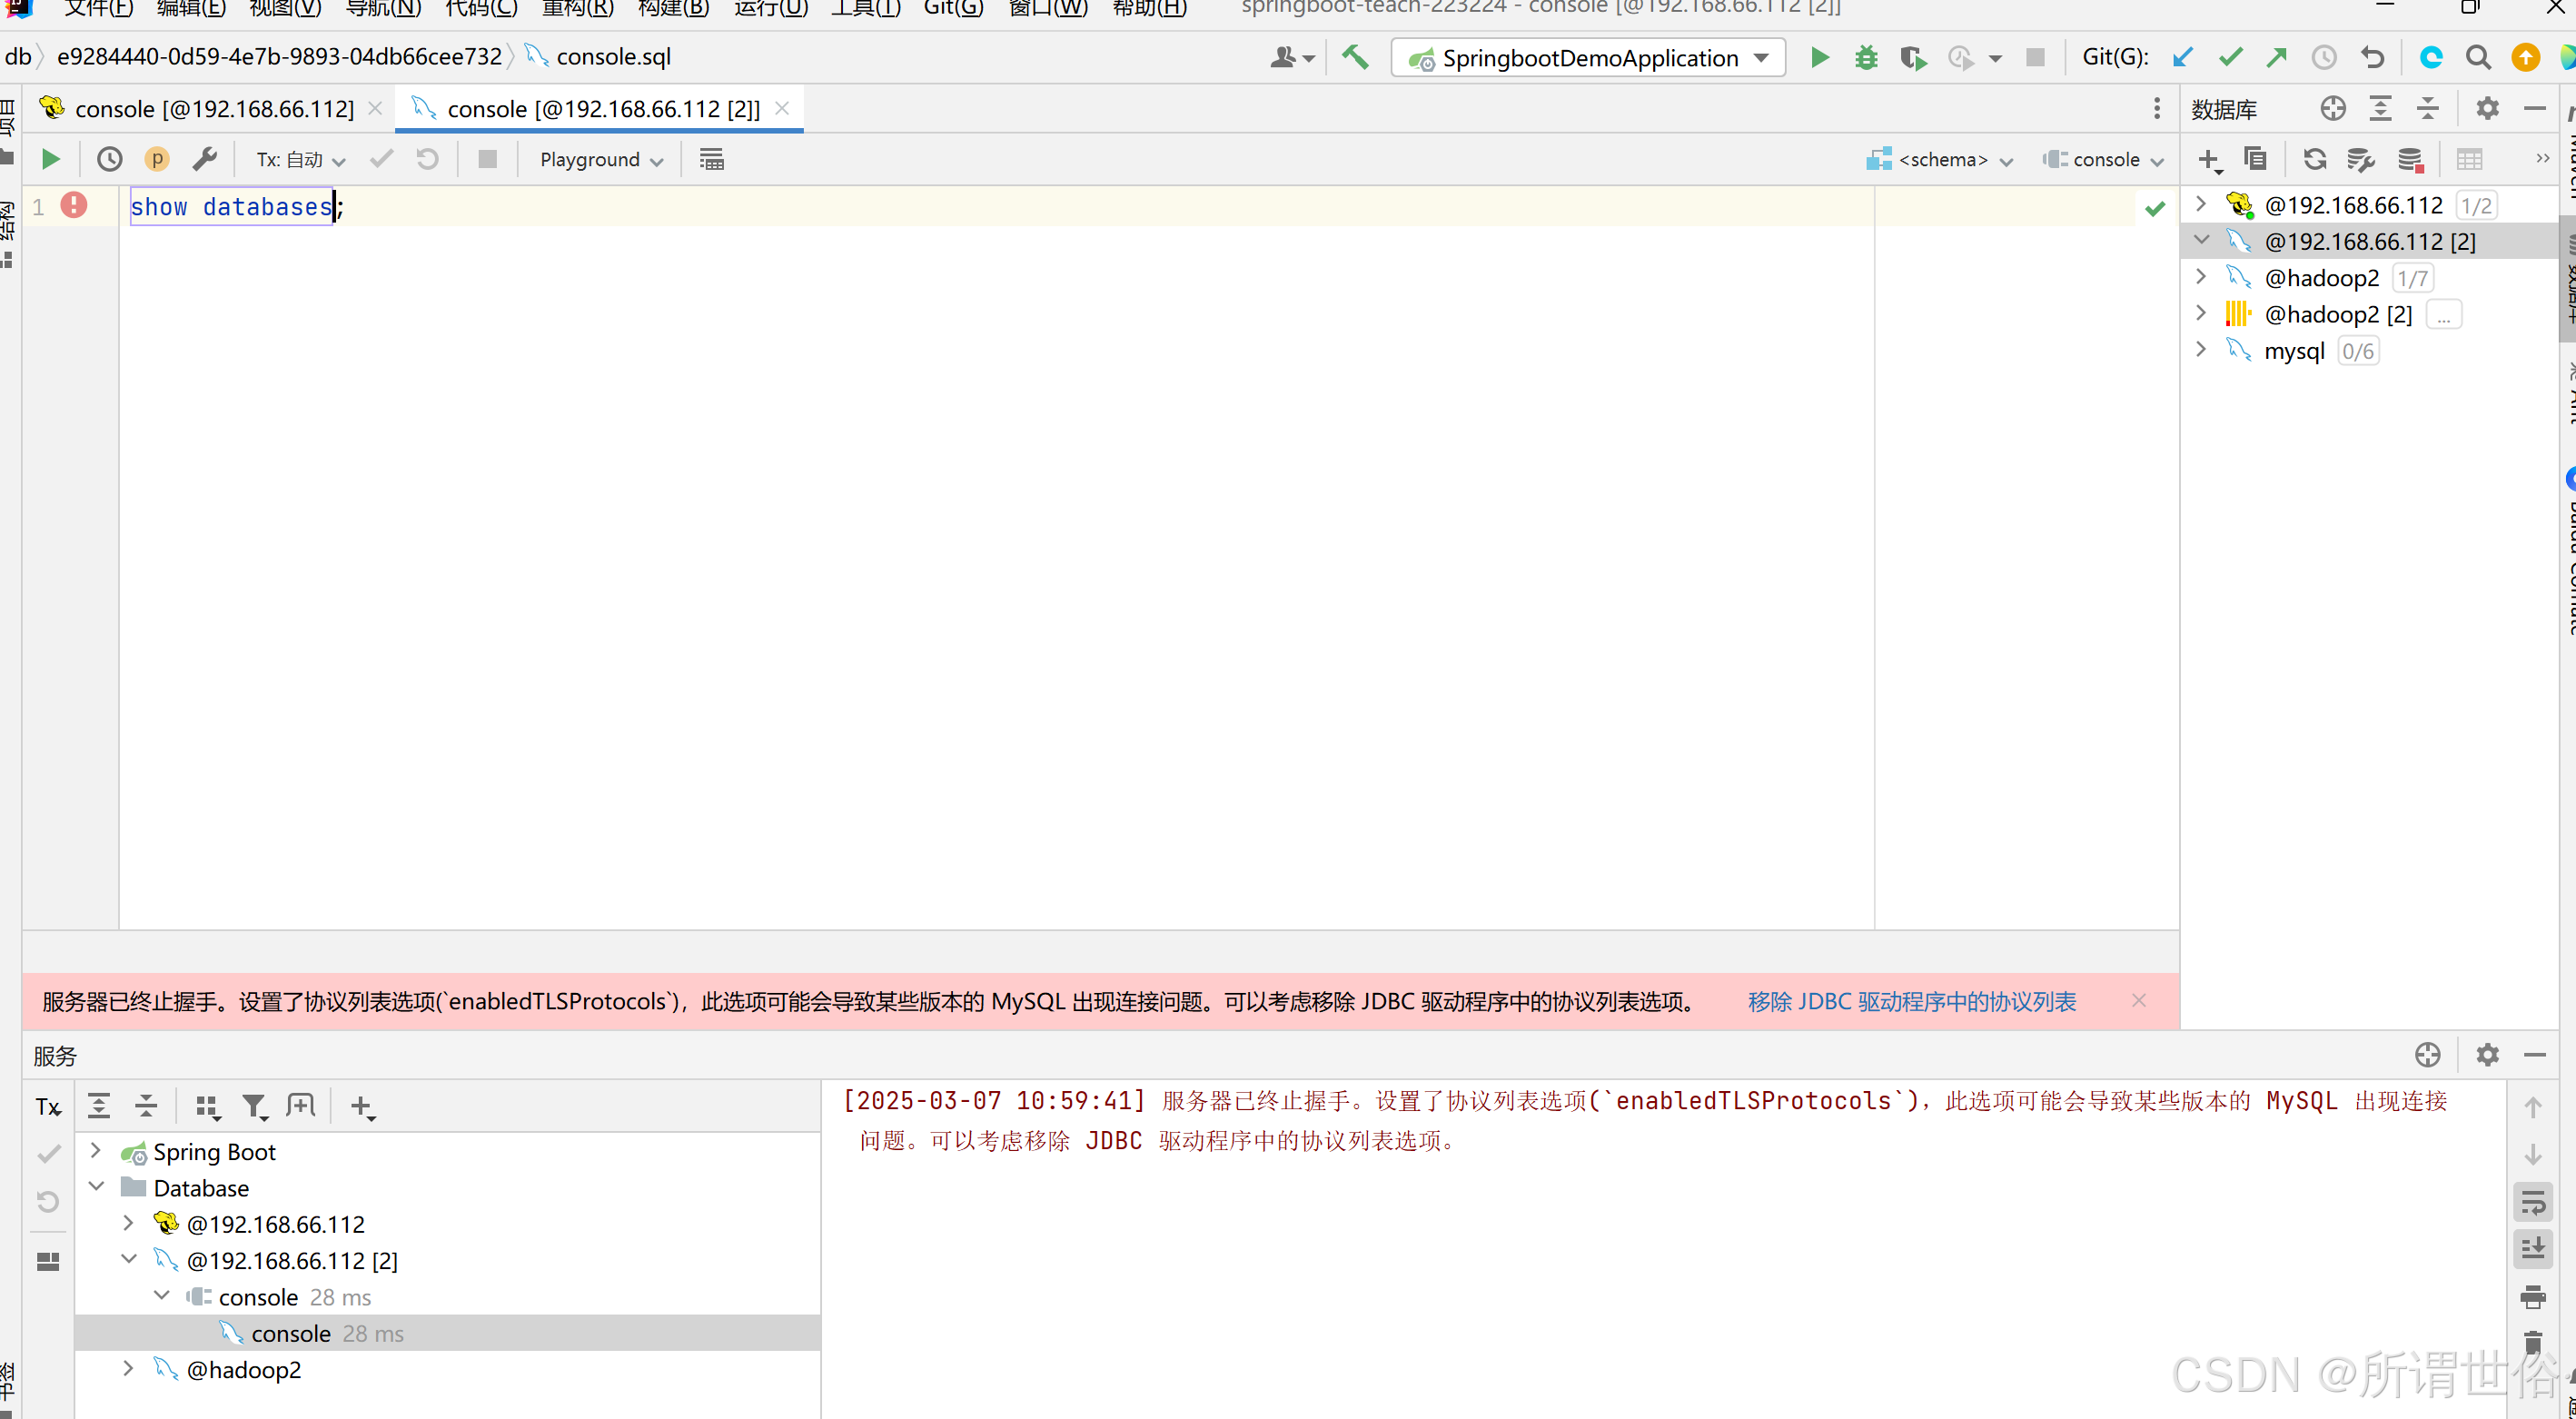Click the wrench settings icon in console toolbar
Viewport: 2576px width, 1419px height.
[204, 159]
